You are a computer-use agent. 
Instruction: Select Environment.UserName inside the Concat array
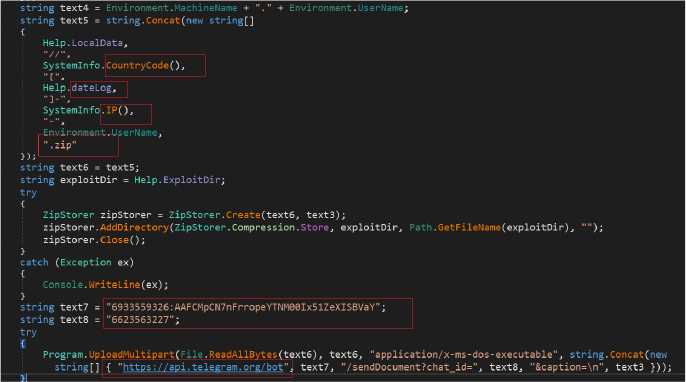pyautogui.click(x=100, y=133)
